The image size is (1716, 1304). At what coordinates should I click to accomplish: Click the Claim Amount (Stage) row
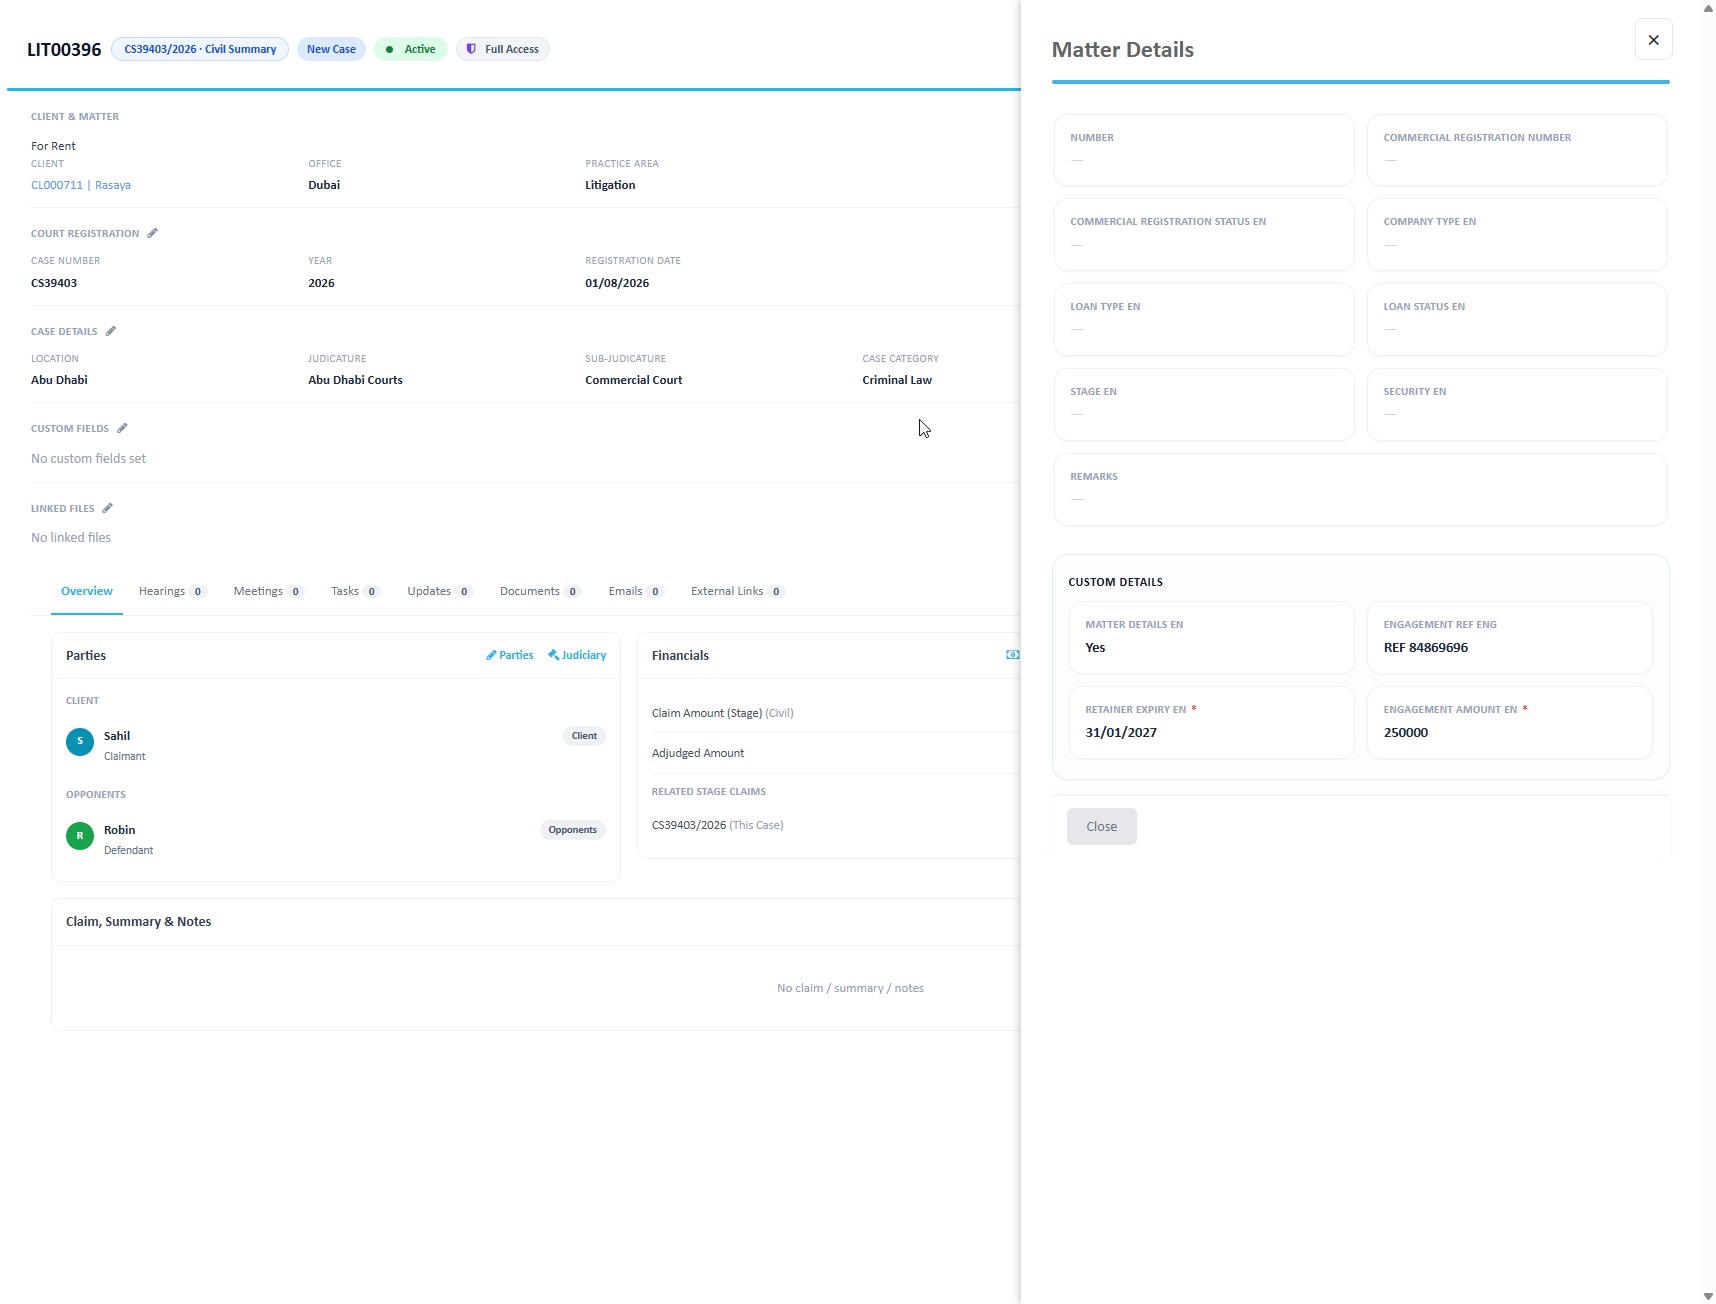click(835, 713)
